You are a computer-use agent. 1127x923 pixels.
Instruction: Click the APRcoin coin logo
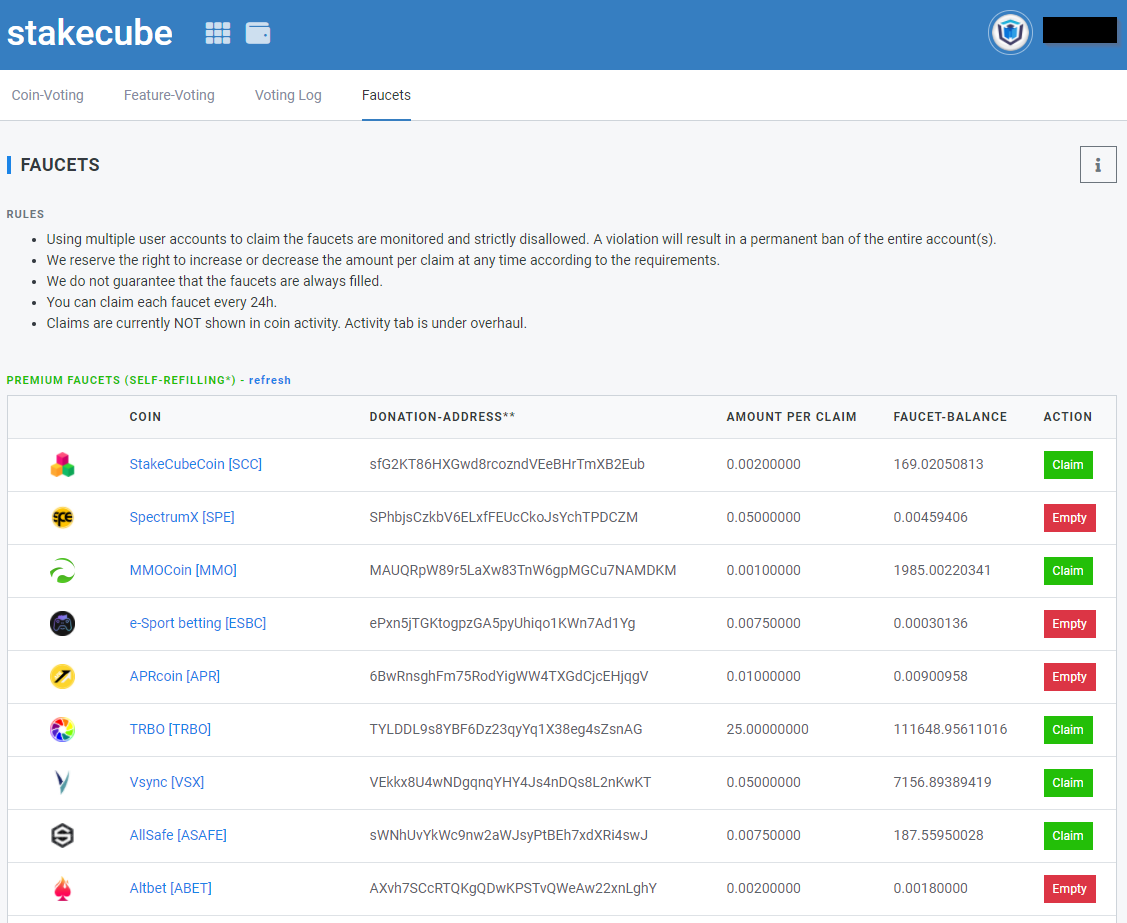[x=63, y=676]
